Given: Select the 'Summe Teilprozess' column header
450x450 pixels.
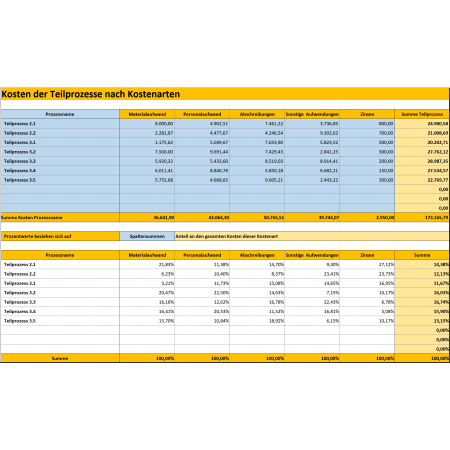Looking at the screenshot, I should tap(422, 114).
